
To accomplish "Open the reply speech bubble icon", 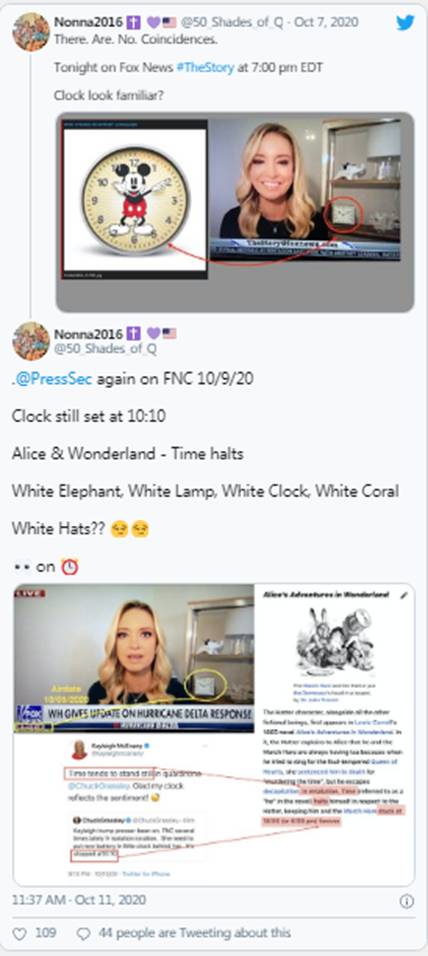I will coord(84,933).
